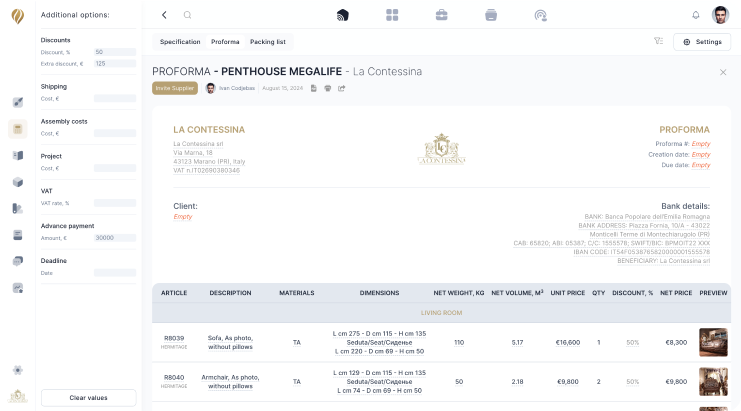Click the 50% discount in R8040 row
This screenshot has height=411, width=741.
[x=633, y=382]
